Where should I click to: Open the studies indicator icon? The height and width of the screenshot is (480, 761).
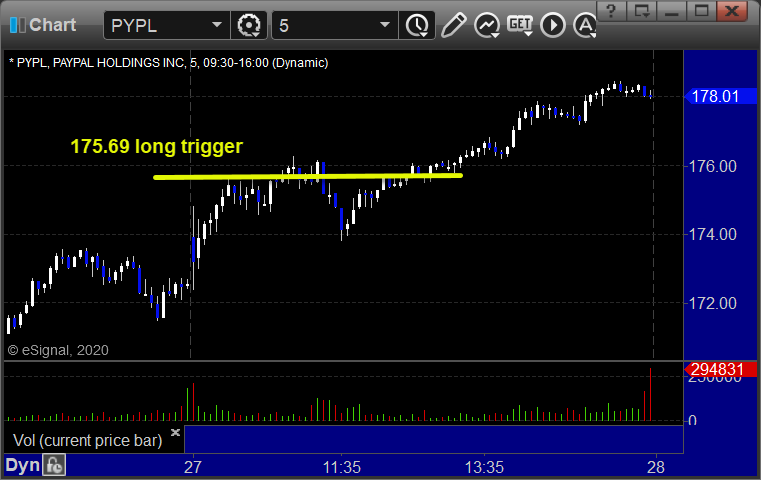coord(487,25)
